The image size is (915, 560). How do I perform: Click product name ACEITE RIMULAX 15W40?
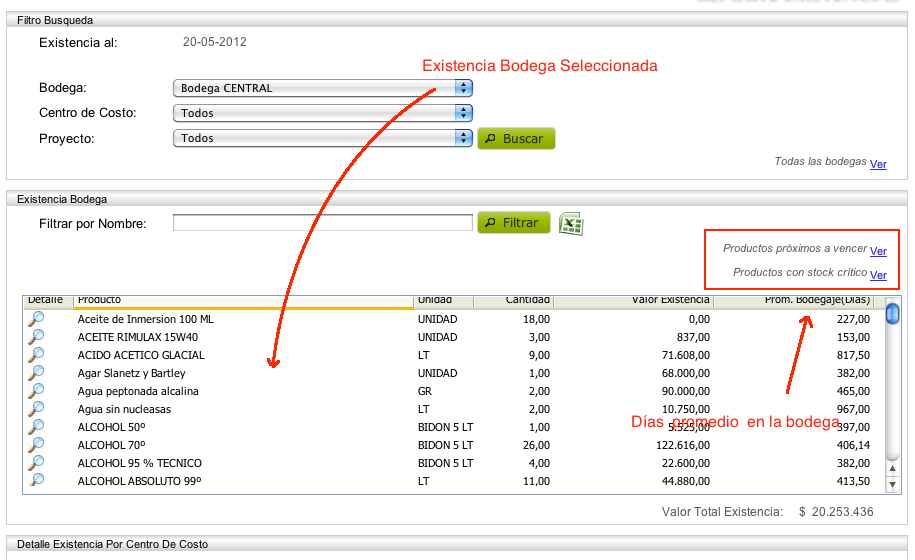click(x=138, y=337)
